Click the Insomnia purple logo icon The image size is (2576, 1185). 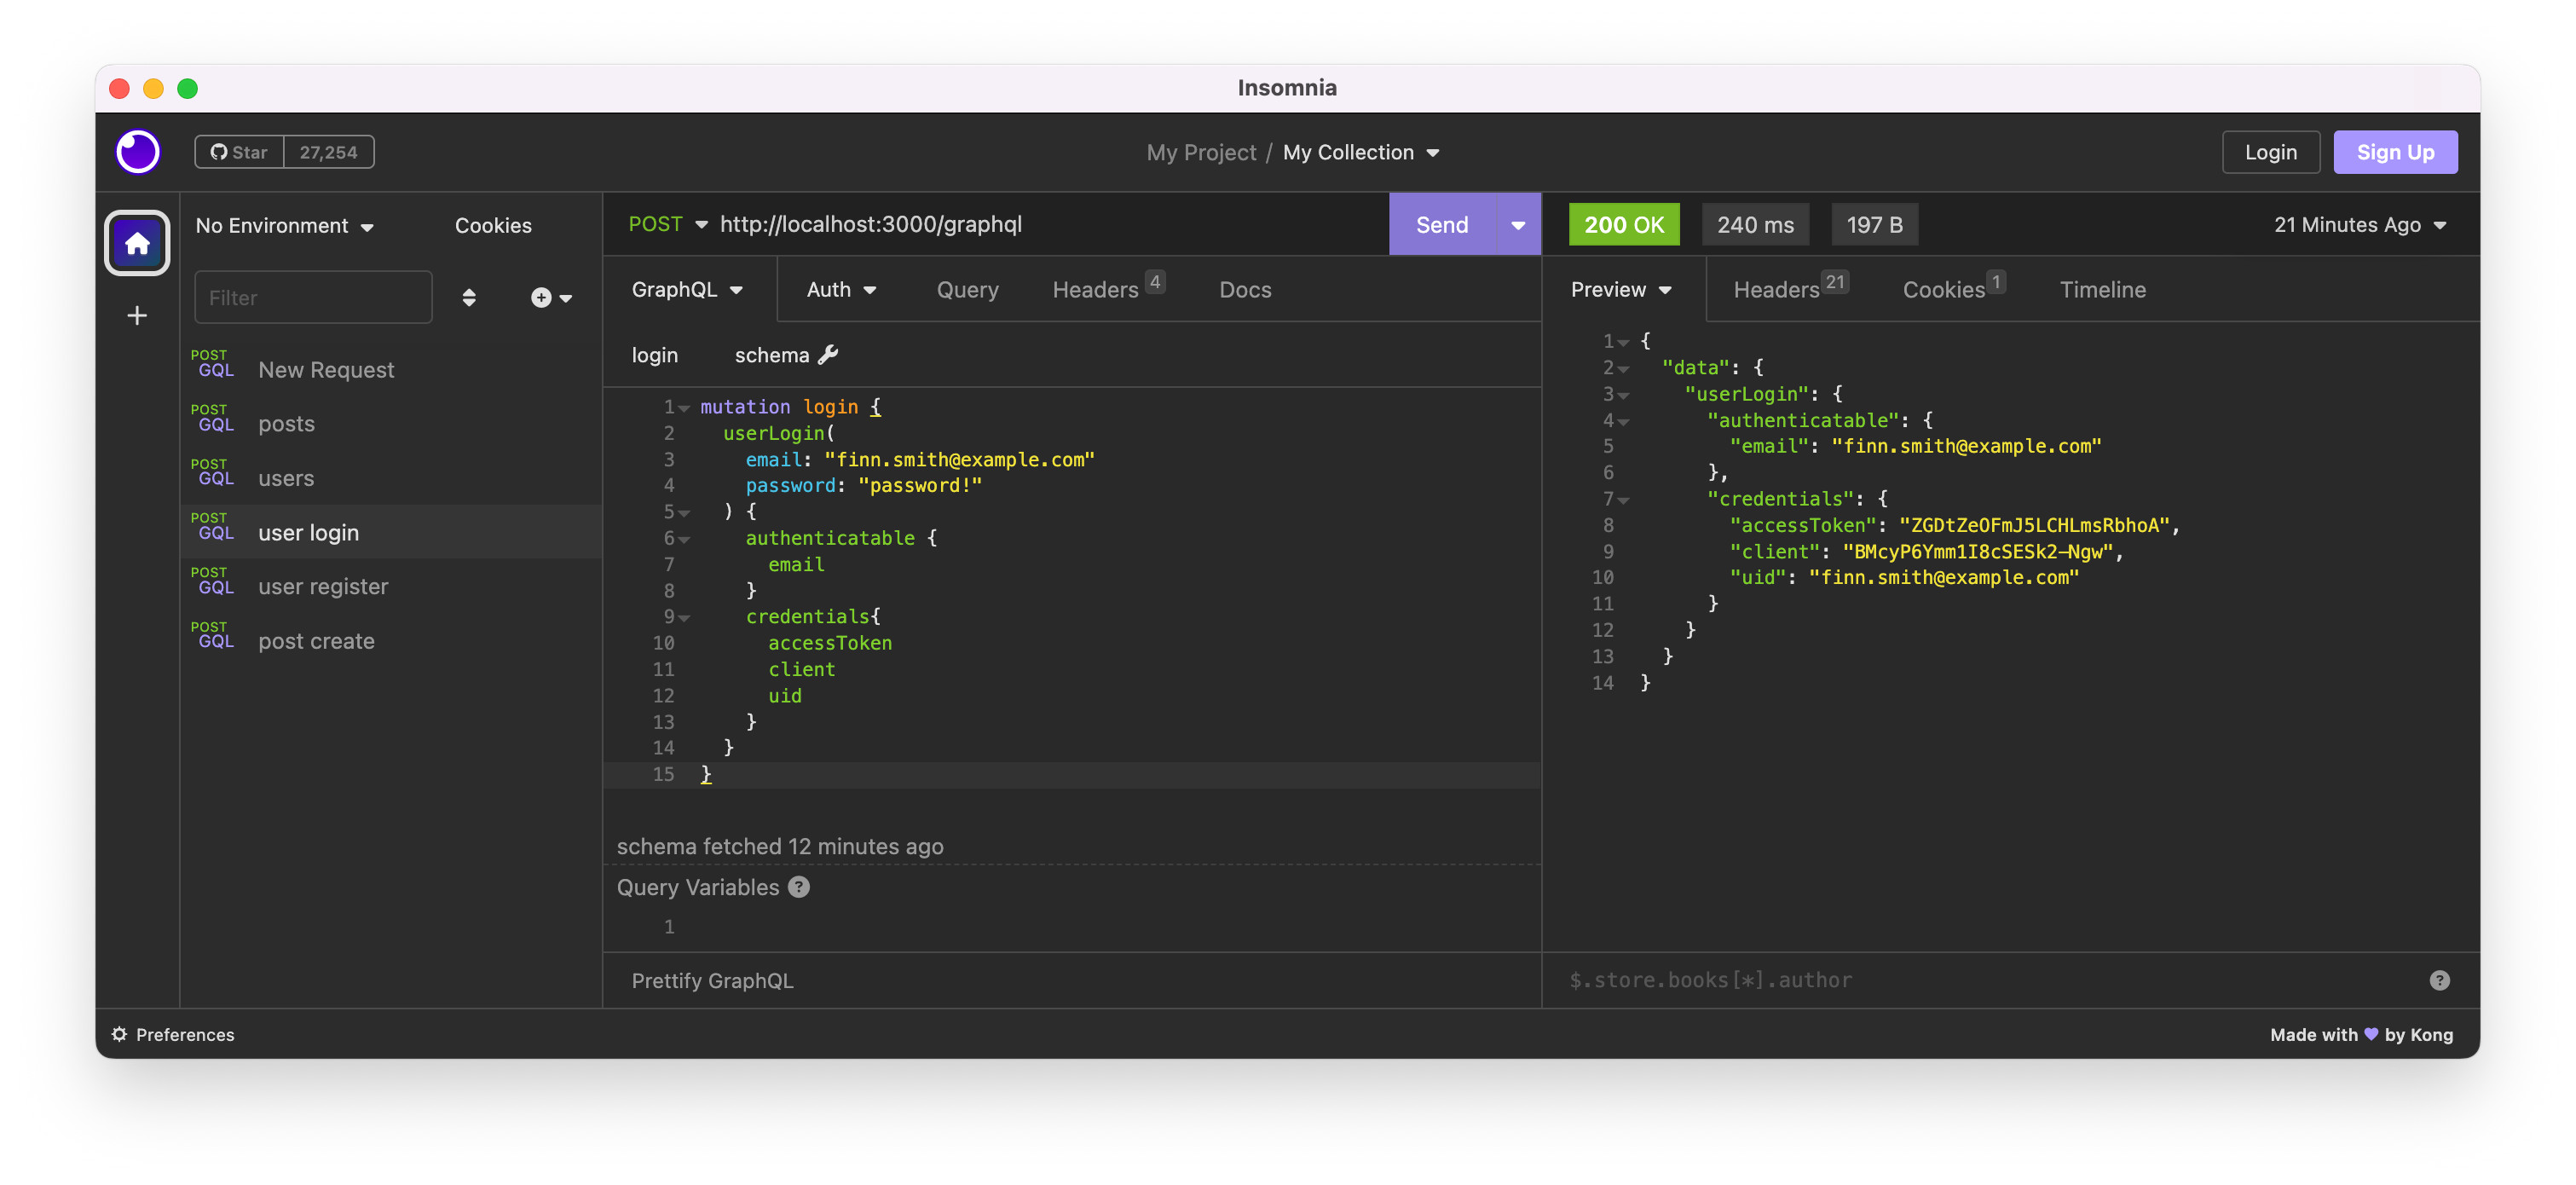(x=138, y=152)
